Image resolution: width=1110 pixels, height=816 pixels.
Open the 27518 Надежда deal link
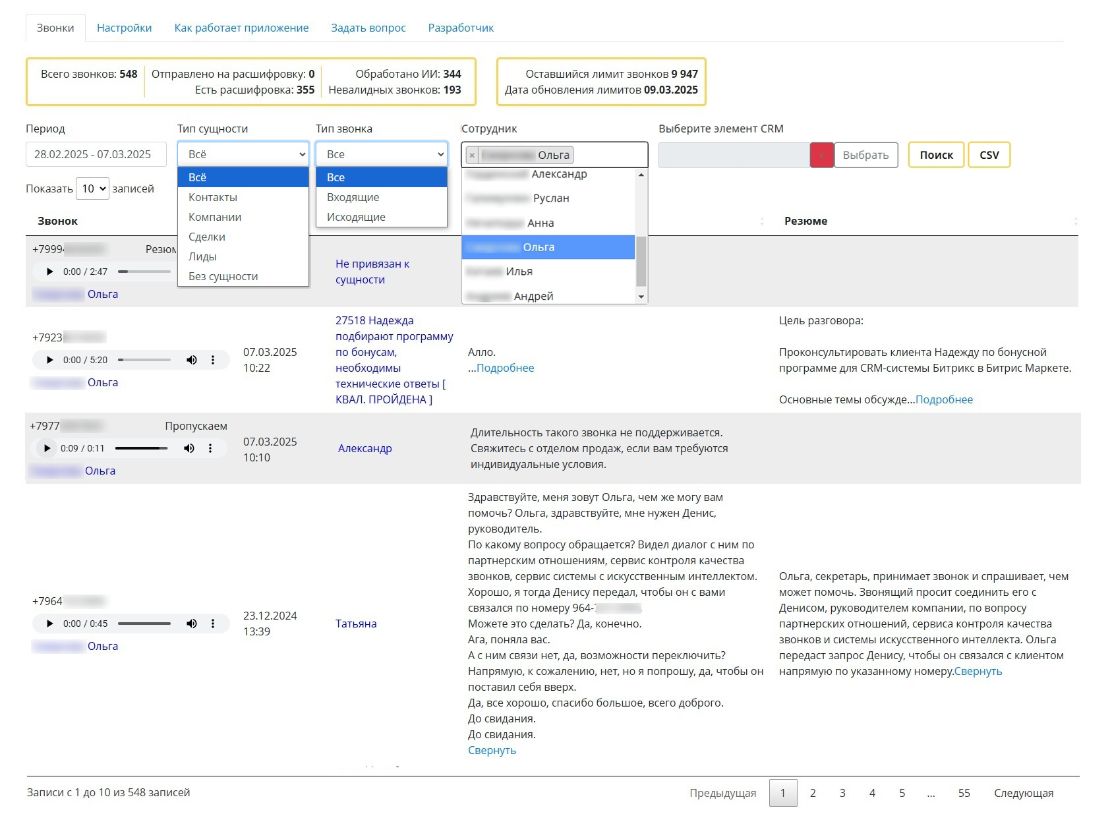point(394,360)
